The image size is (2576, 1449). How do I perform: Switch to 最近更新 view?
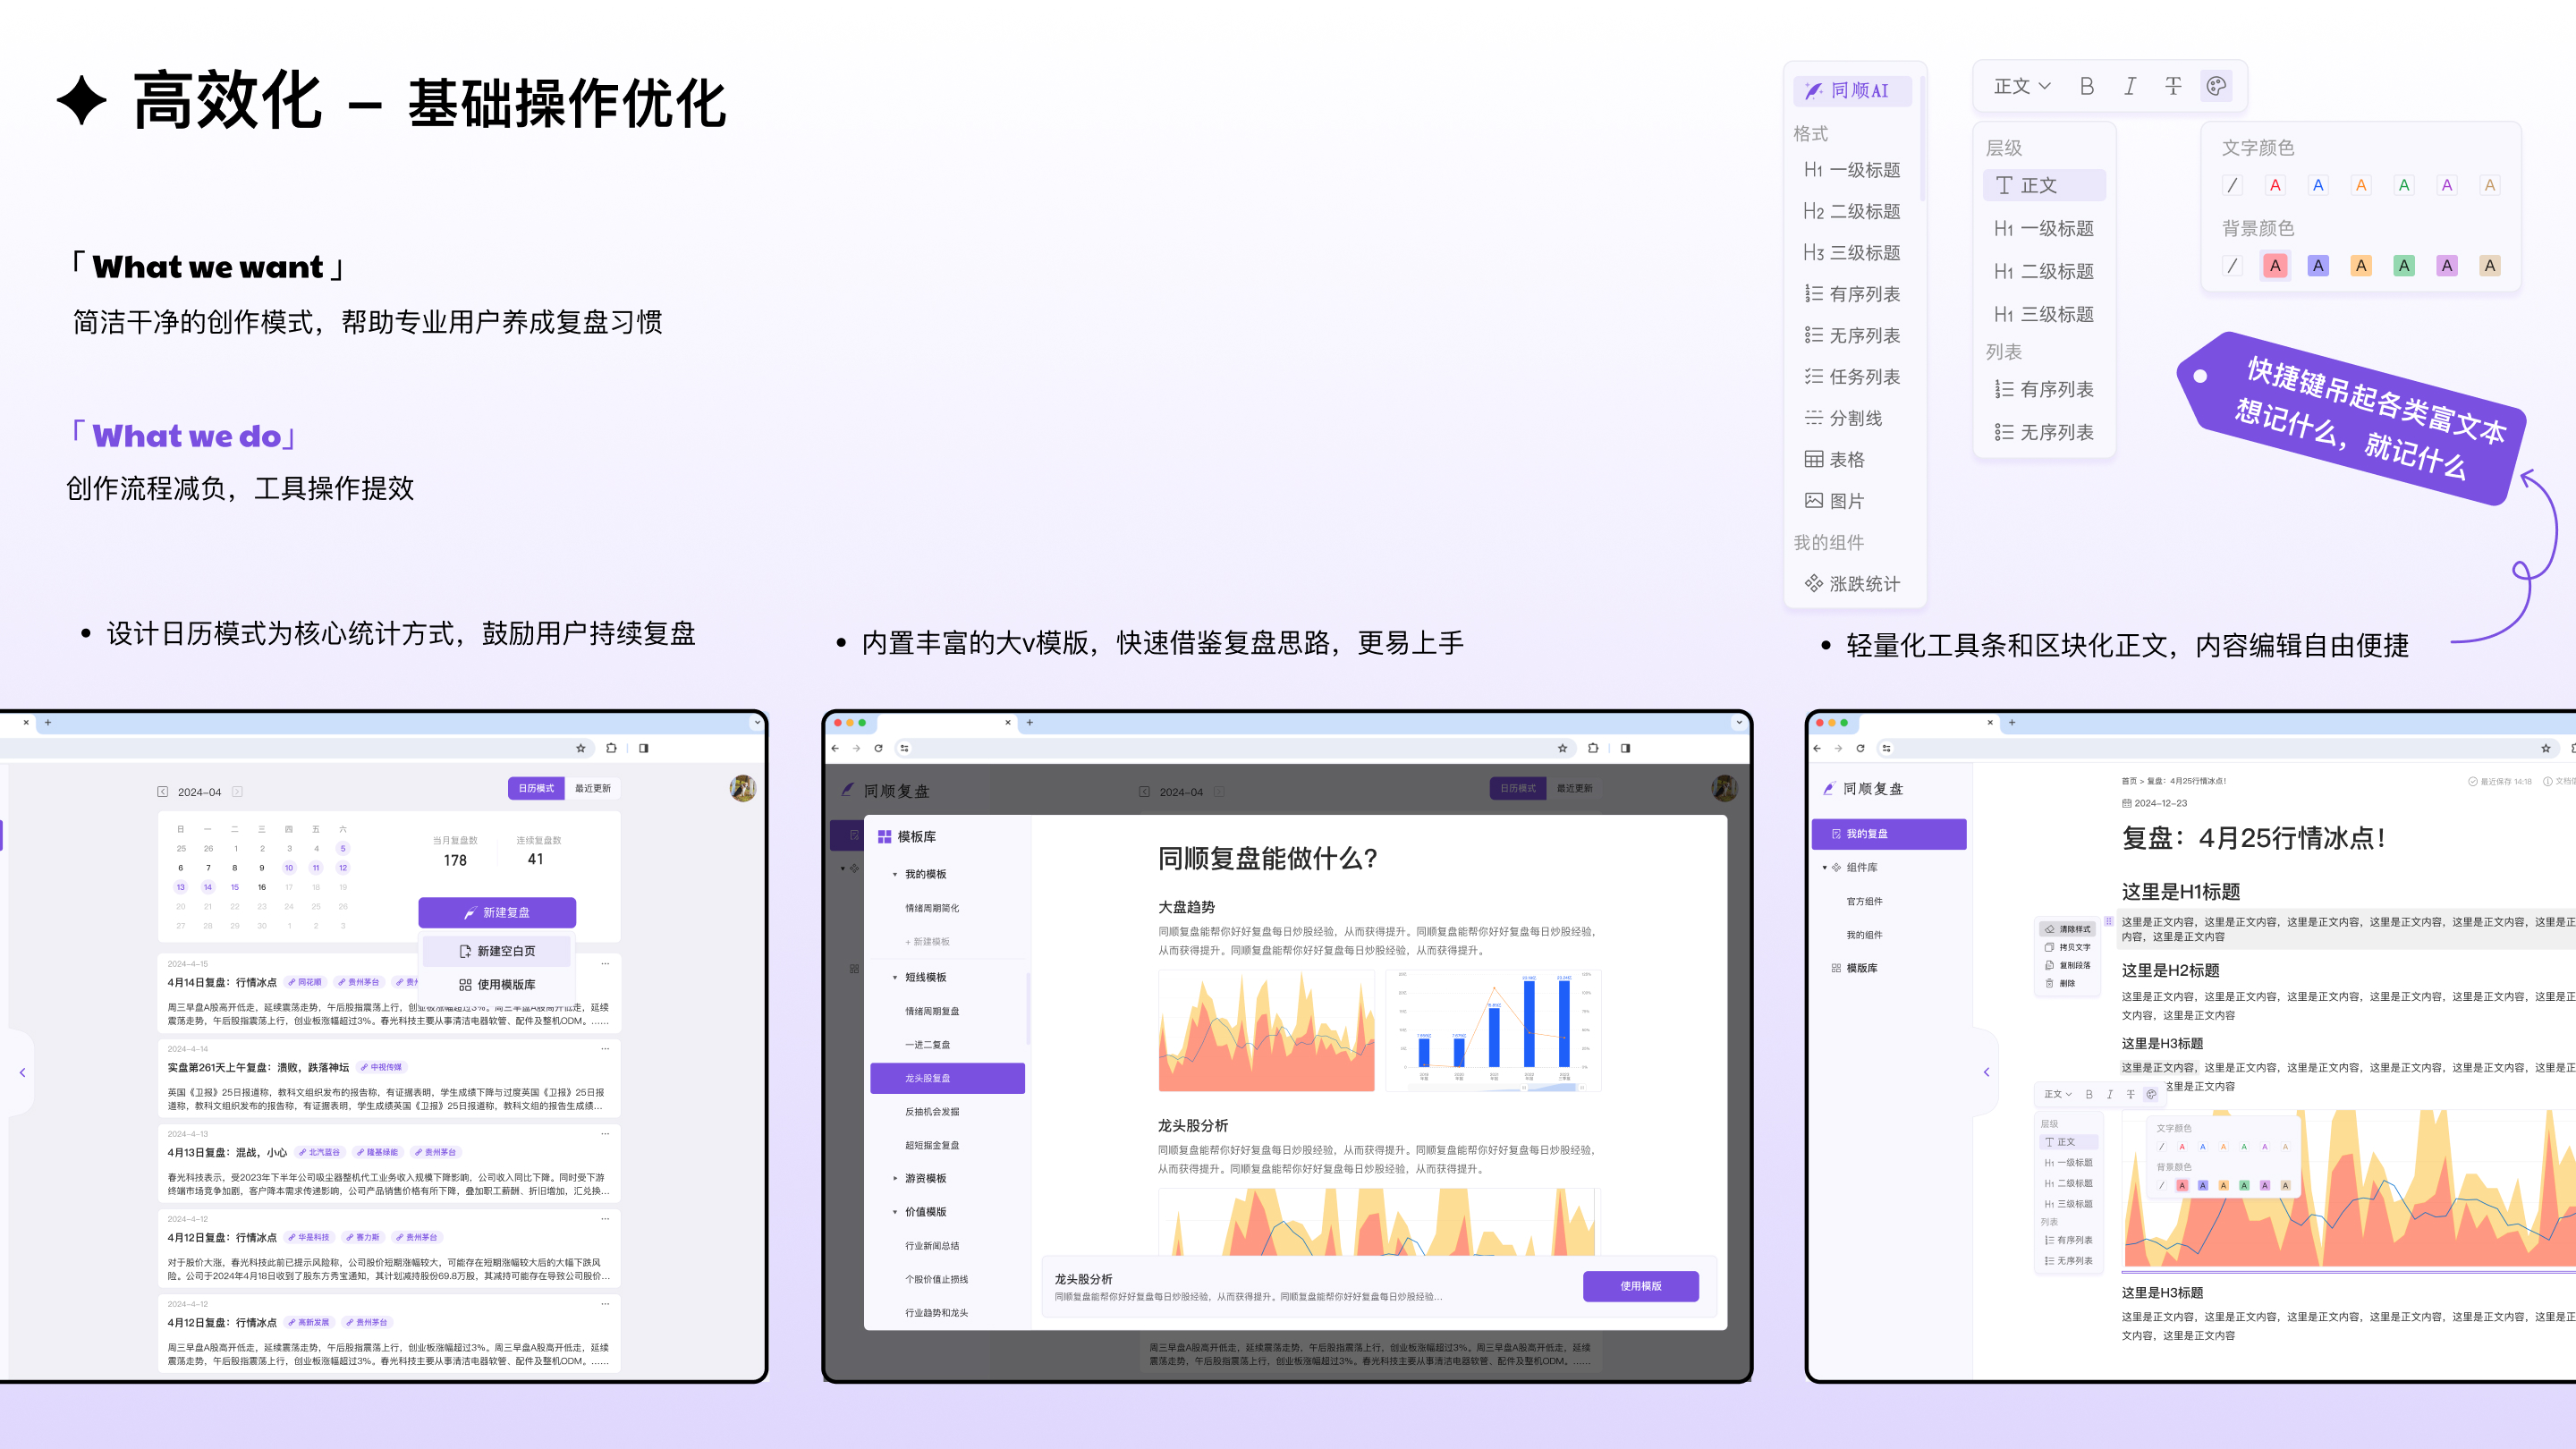point(593,788)
